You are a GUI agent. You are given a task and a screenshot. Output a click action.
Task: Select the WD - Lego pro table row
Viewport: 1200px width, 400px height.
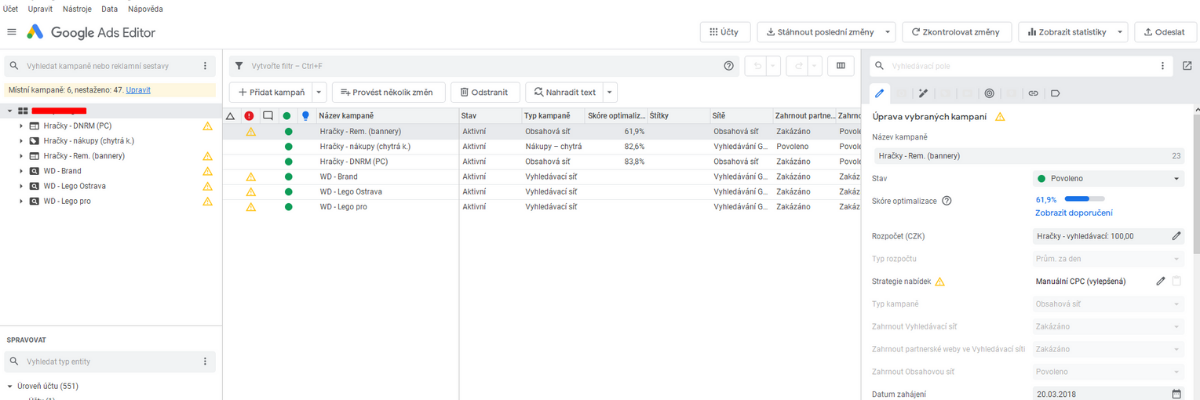540,207
